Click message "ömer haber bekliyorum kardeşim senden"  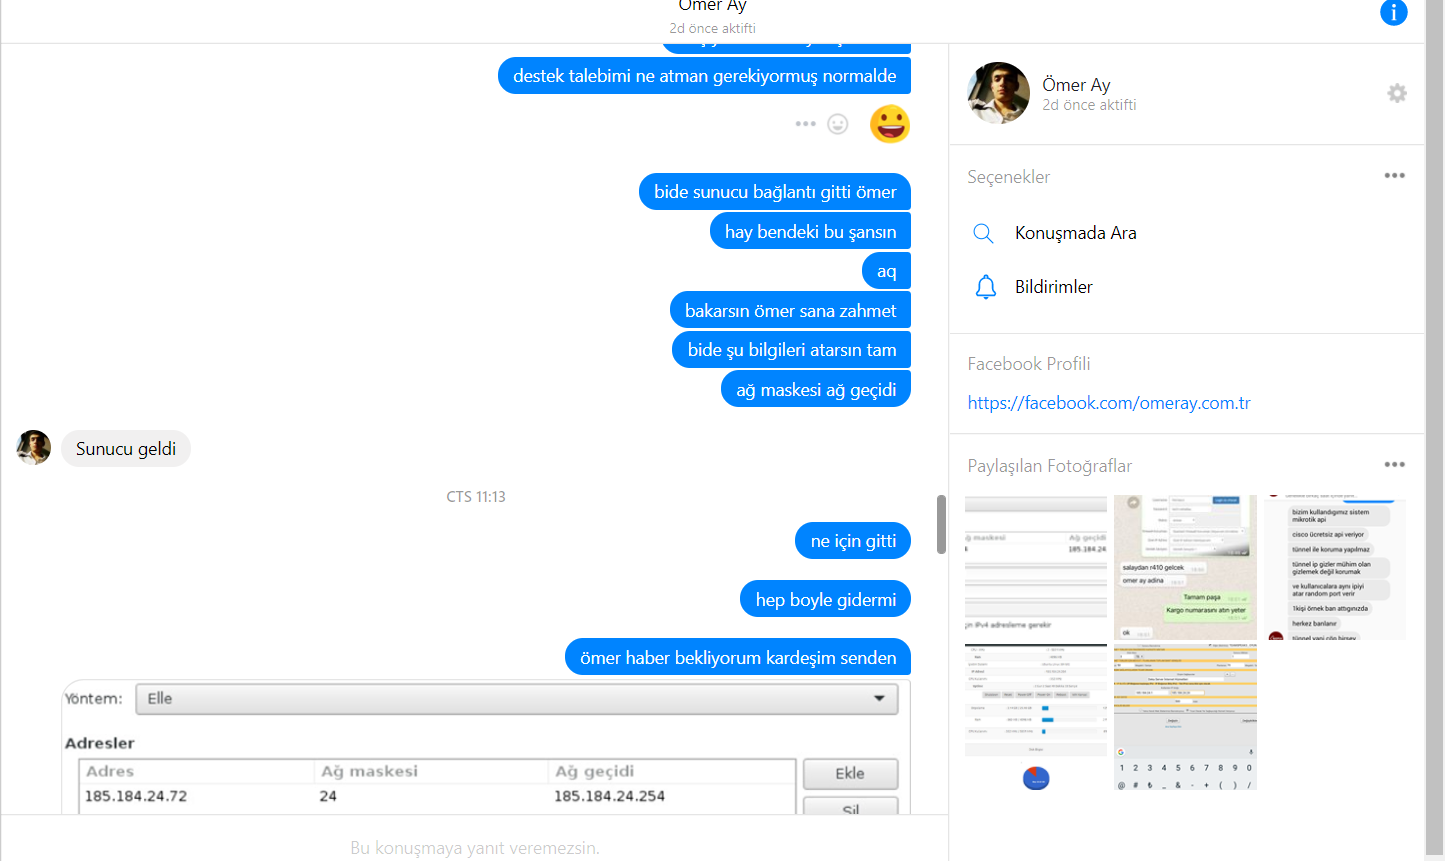[x=738, y=658]
